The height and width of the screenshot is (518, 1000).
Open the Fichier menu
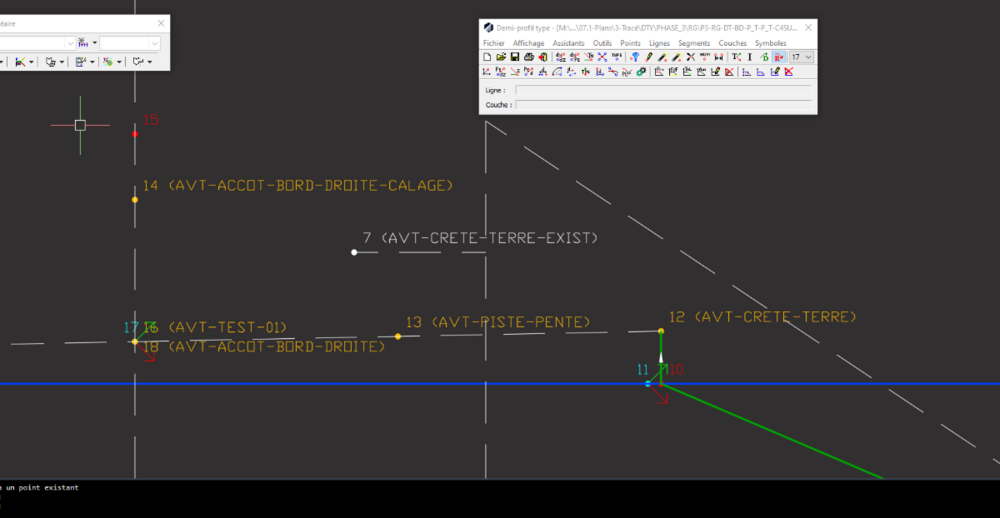point(494,43)
